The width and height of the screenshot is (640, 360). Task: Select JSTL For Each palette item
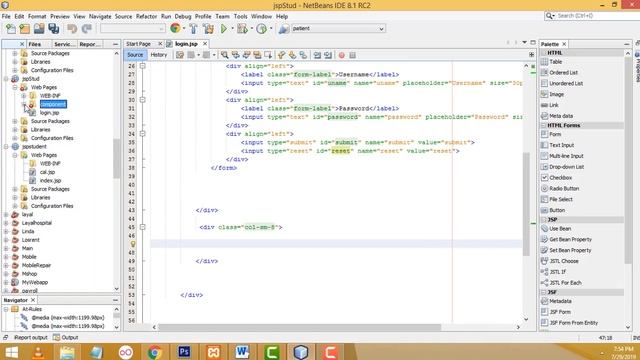click(565, 283)
